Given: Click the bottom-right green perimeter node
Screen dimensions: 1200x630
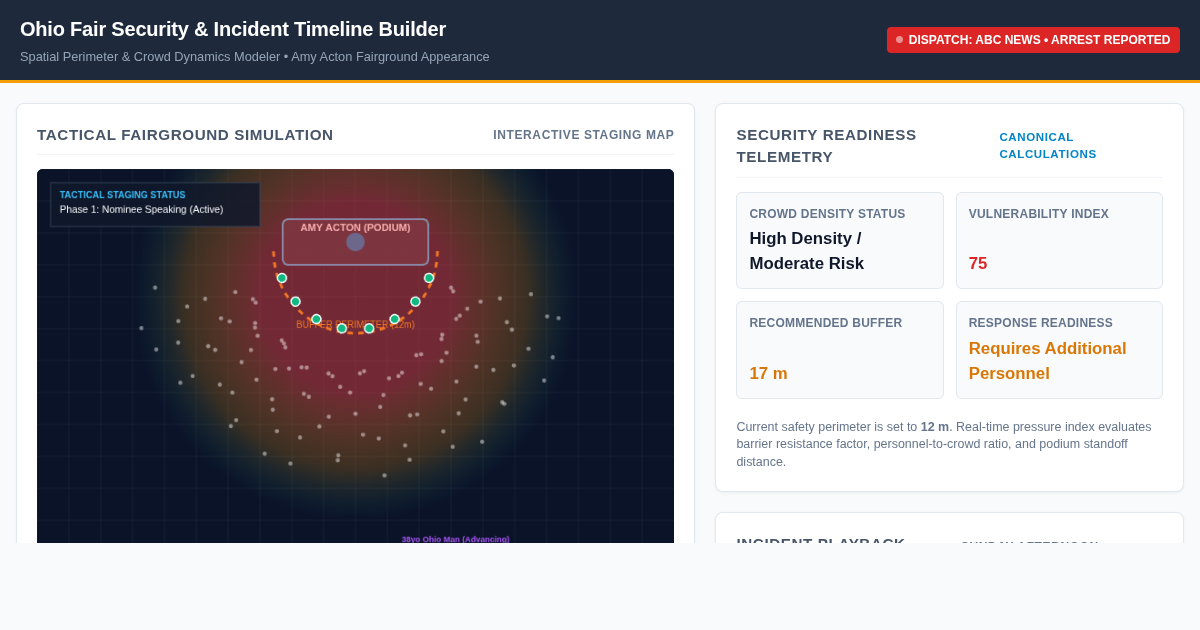Looking at the screenshot, I should (369, 328).
